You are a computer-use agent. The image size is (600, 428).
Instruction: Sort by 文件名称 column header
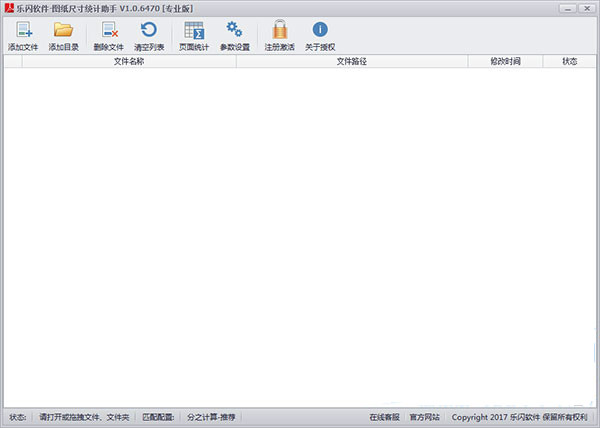[x=129, y=61]
